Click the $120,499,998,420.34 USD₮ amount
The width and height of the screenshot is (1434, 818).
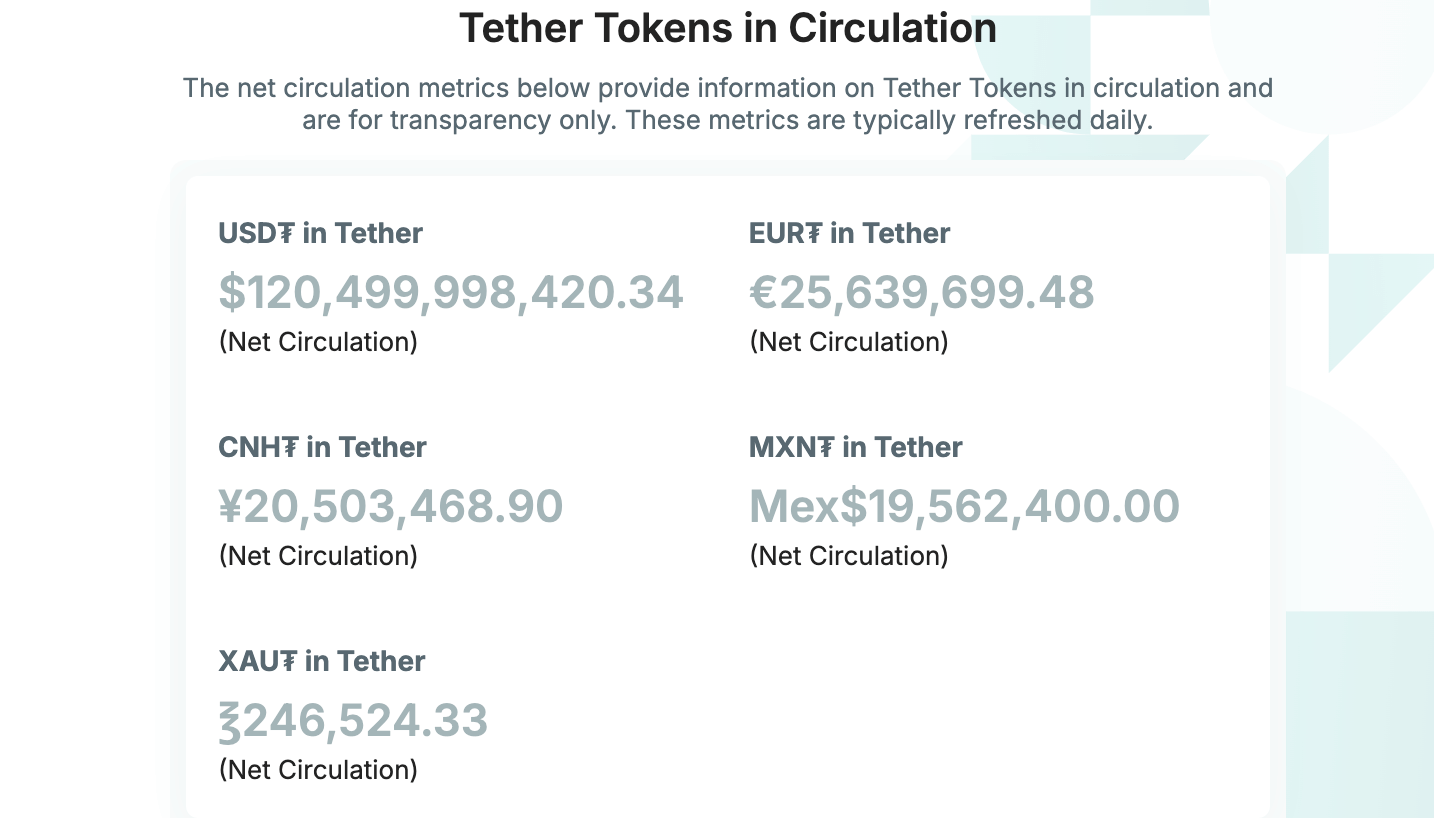point(451,292)
